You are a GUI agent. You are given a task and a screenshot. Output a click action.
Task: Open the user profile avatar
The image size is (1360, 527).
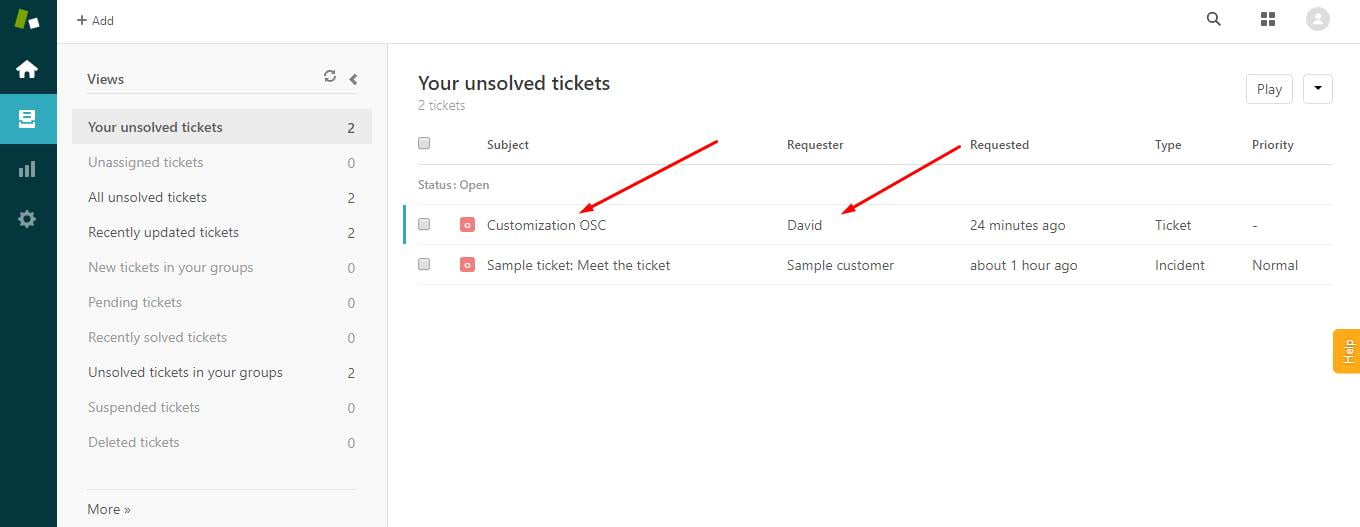tap(1318, 19)
